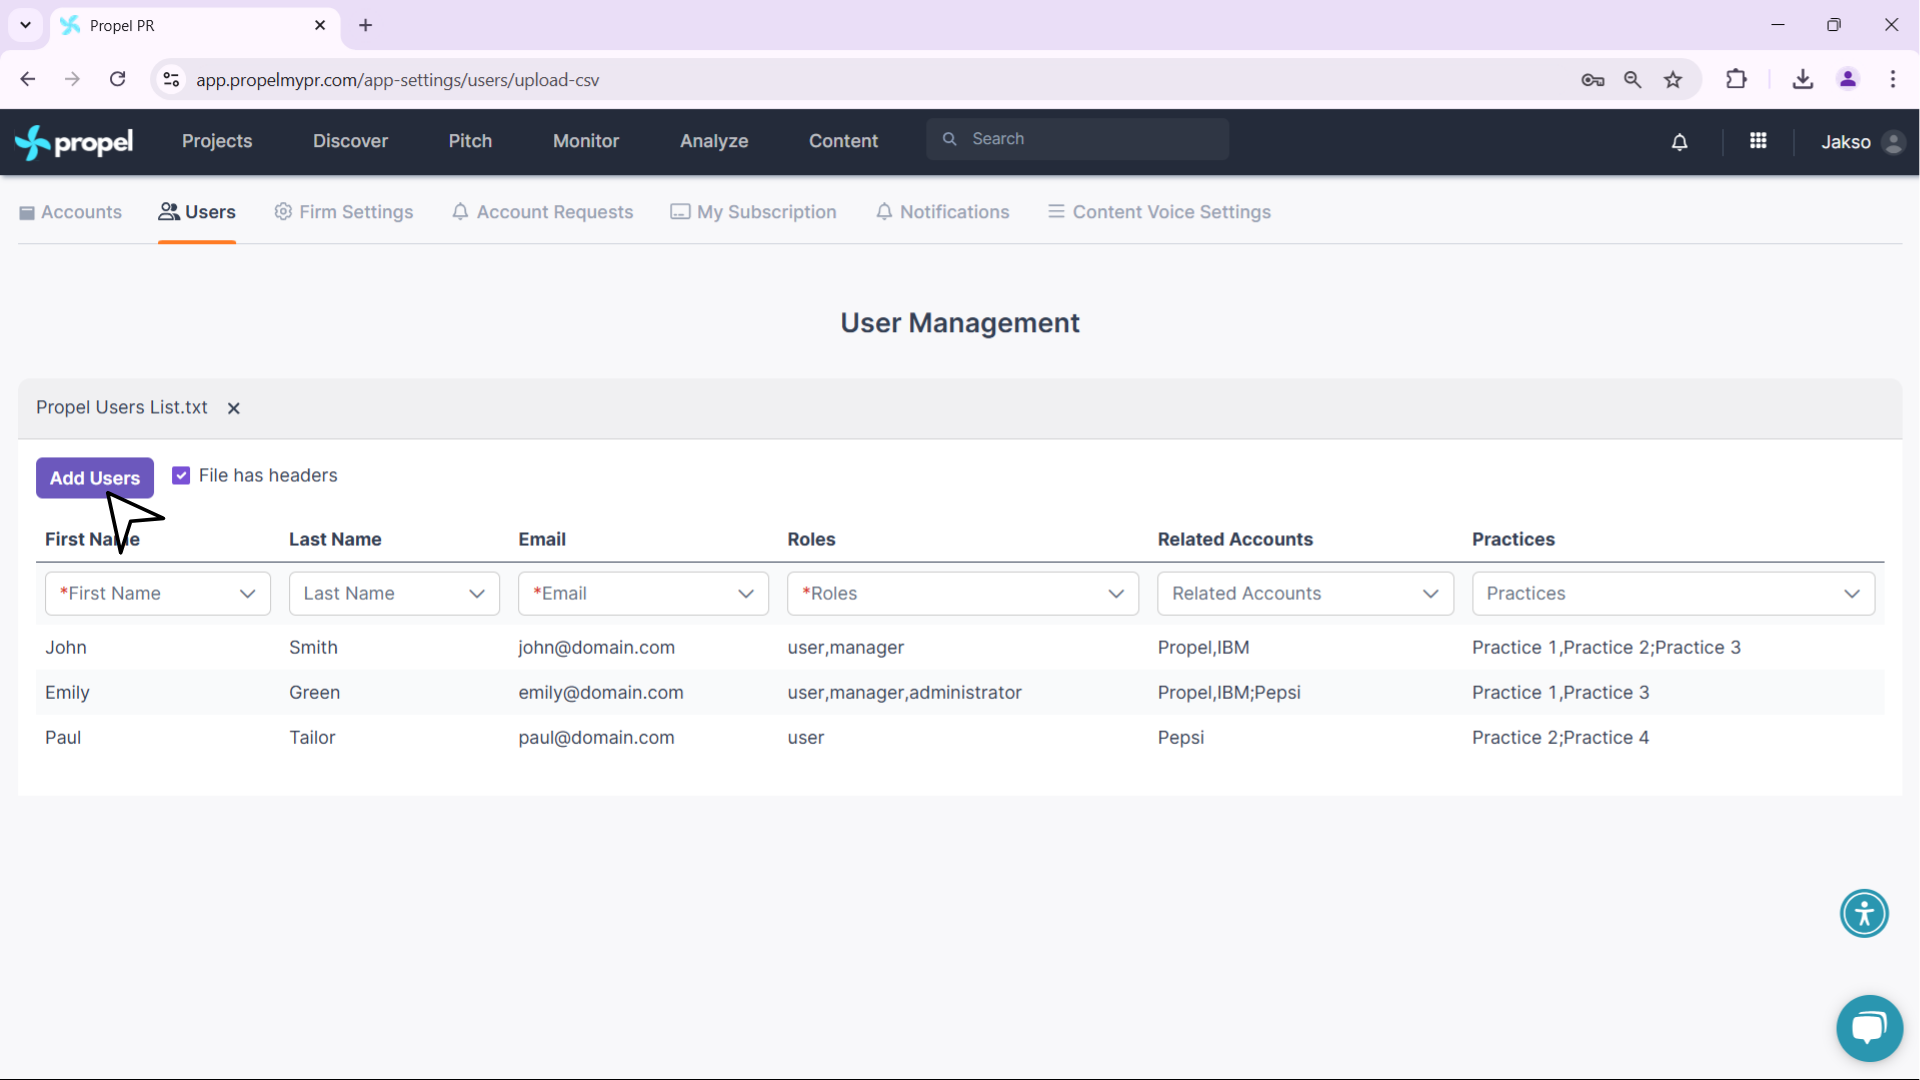Open the password manager key icon
The height and width of the screenshot is (1080, 1920).
tap(1593, 80)
